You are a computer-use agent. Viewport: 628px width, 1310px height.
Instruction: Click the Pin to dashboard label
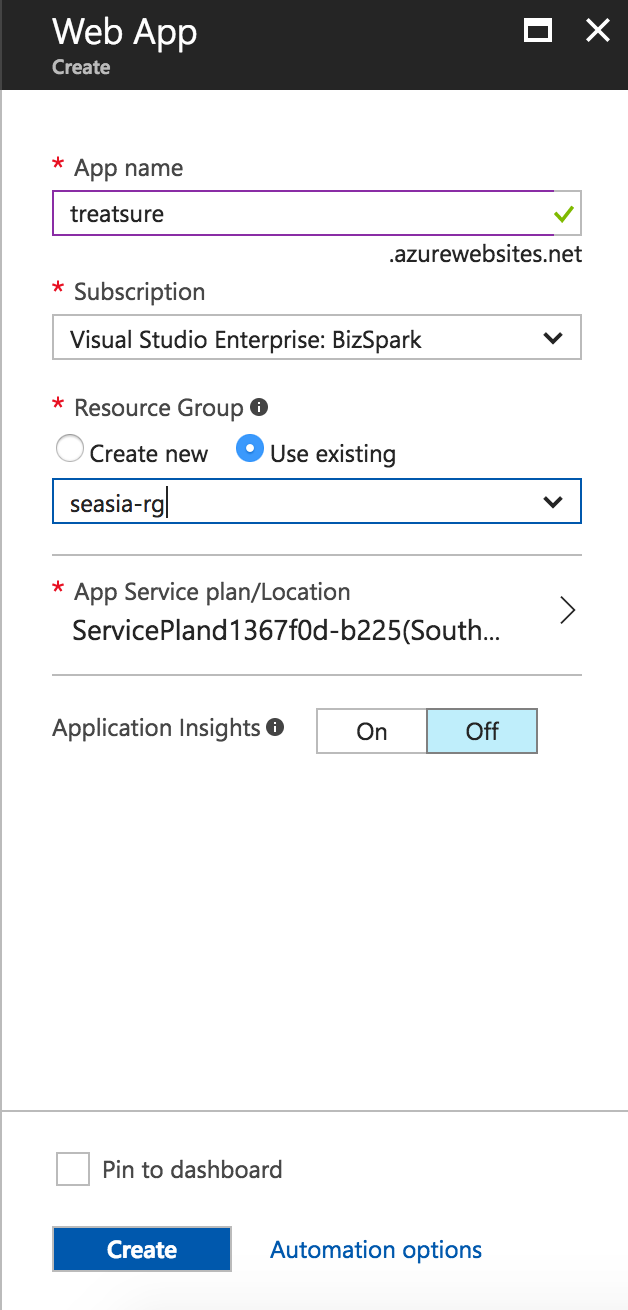[x=192, y=1169]
